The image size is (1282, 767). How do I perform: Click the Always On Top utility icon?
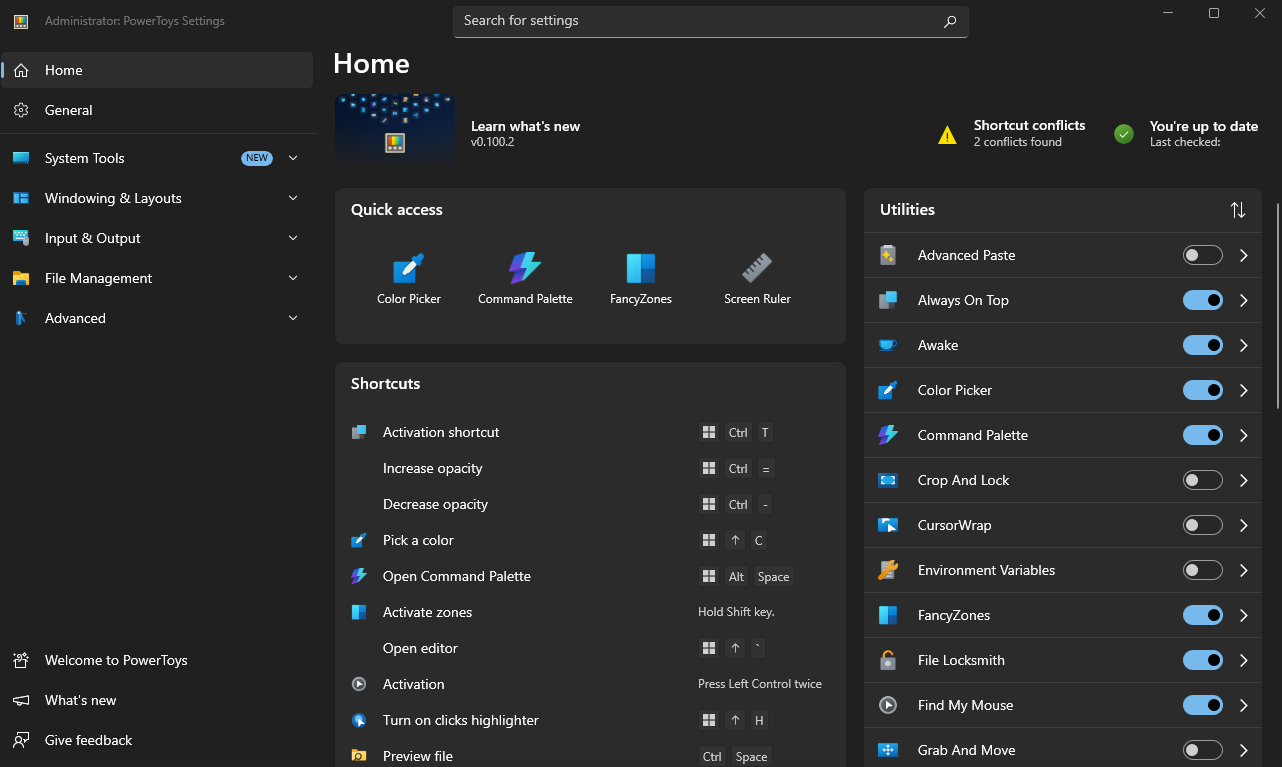888,300
